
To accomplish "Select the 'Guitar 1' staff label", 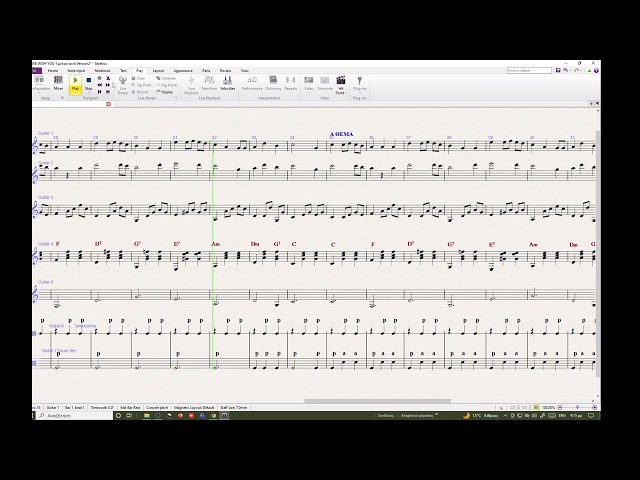I will click(x=46, y=133).
